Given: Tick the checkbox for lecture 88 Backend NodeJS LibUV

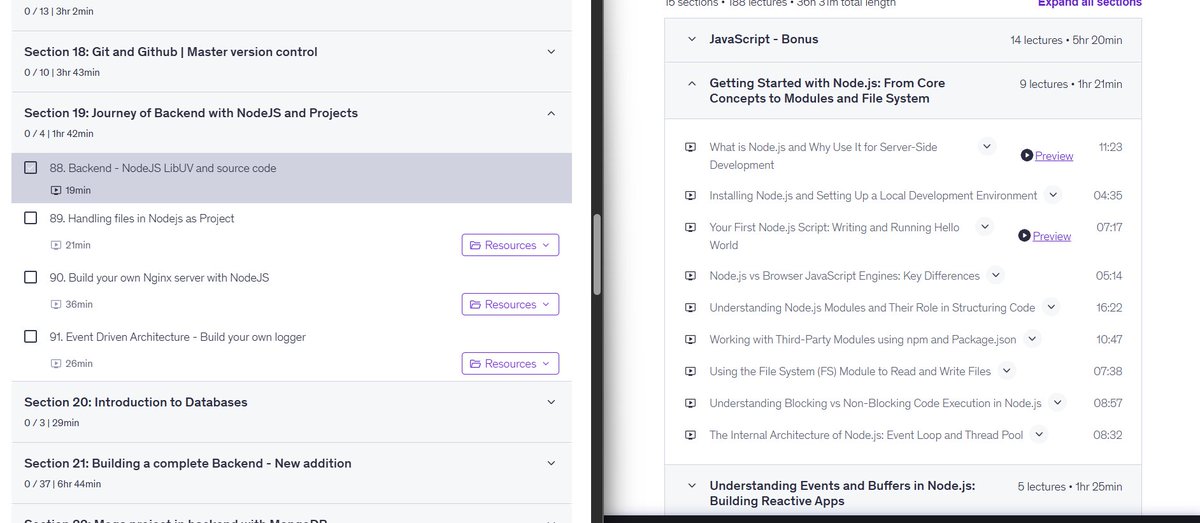Looking at the screenshot, I should (30, 168).
